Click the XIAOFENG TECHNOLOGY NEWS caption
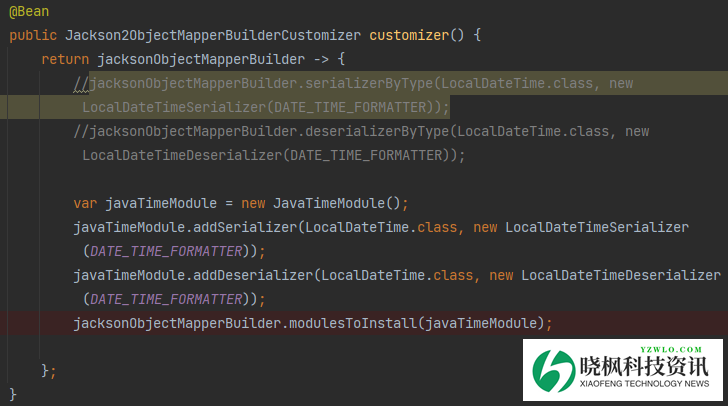This screenshot has width=728, height=406. (644, 385)
